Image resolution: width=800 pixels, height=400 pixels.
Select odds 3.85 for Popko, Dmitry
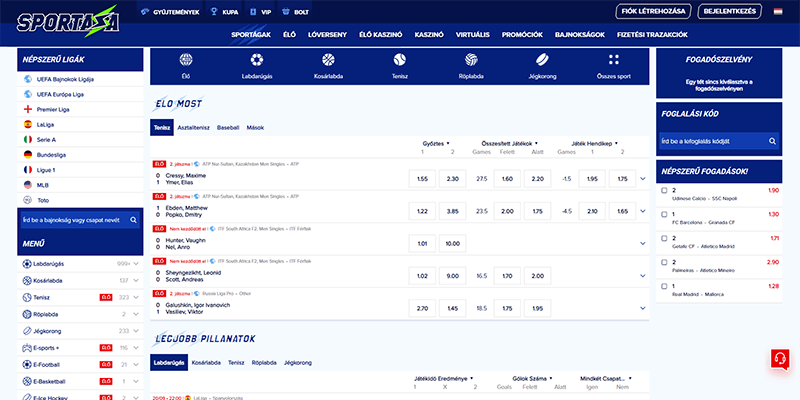(453, 211)
